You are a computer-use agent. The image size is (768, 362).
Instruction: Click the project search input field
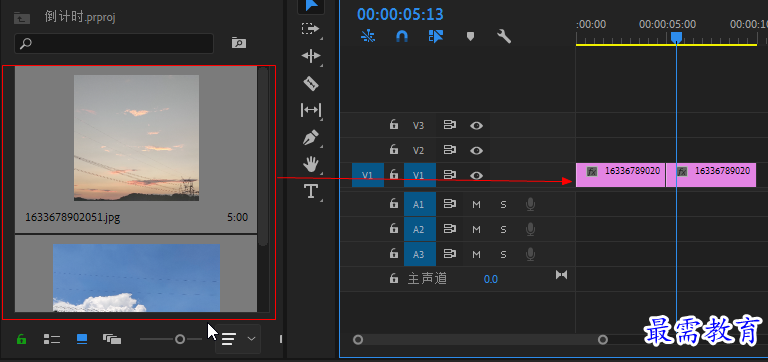coord(114,44)
